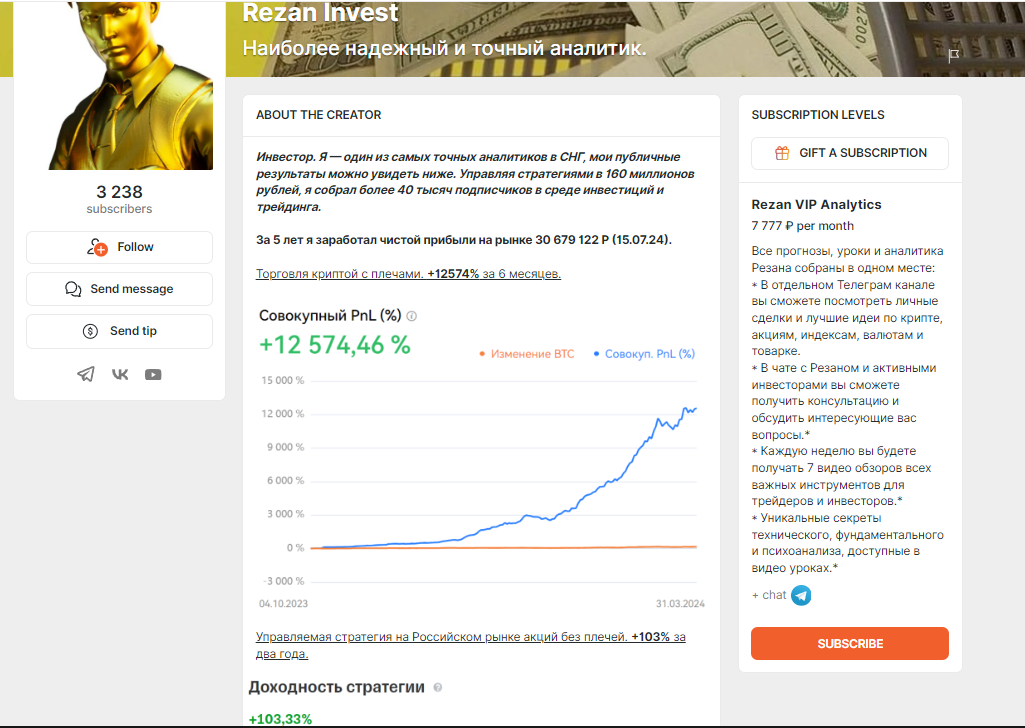1025x728 pixels.
Task: Click the Send tip button
Action: (120, 331)
